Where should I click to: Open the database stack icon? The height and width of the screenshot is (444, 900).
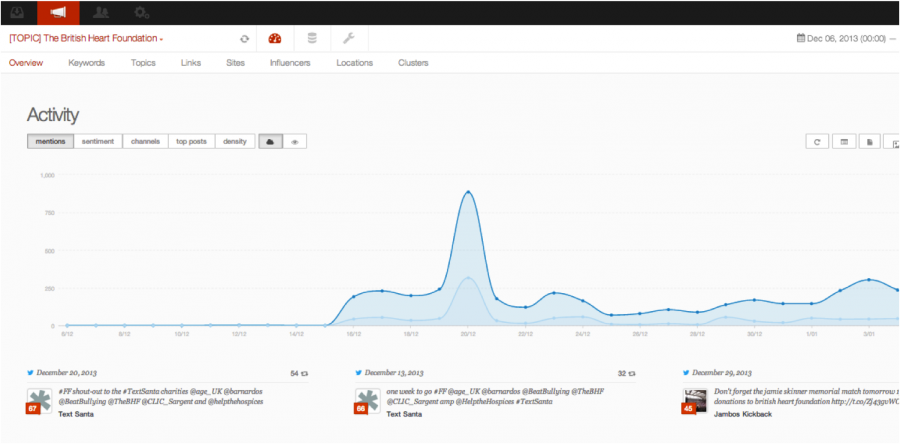click(x=311, y=39)
